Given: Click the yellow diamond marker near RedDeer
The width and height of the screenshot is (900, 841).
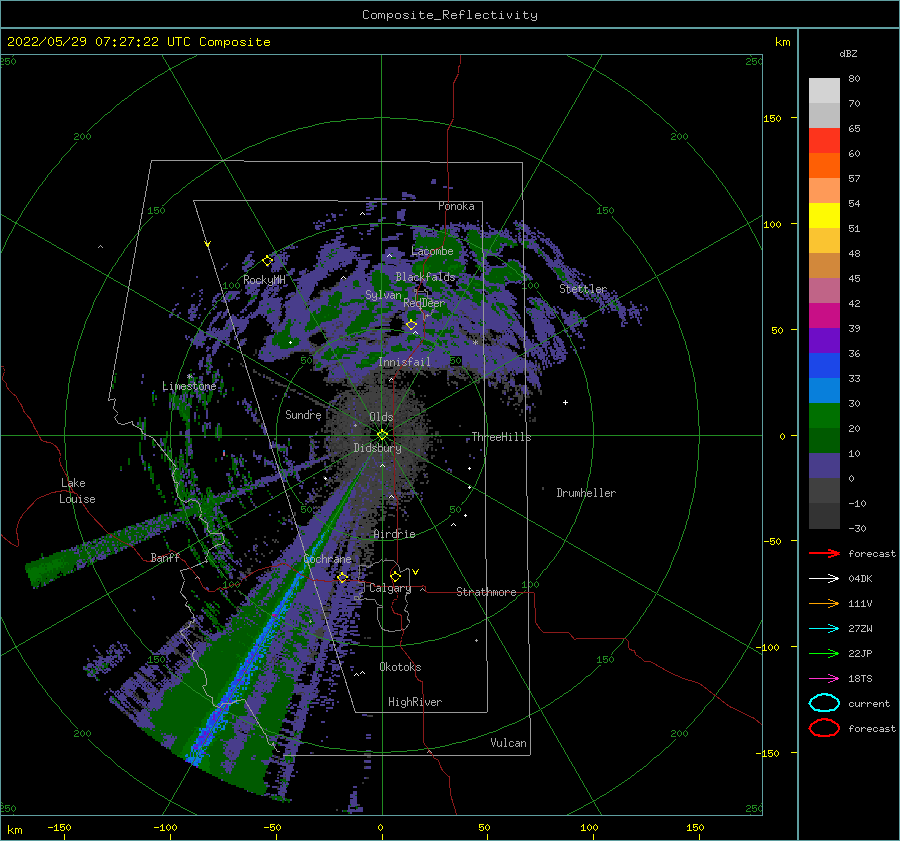Looking at the screenshot, I should [x=412, y=325].
